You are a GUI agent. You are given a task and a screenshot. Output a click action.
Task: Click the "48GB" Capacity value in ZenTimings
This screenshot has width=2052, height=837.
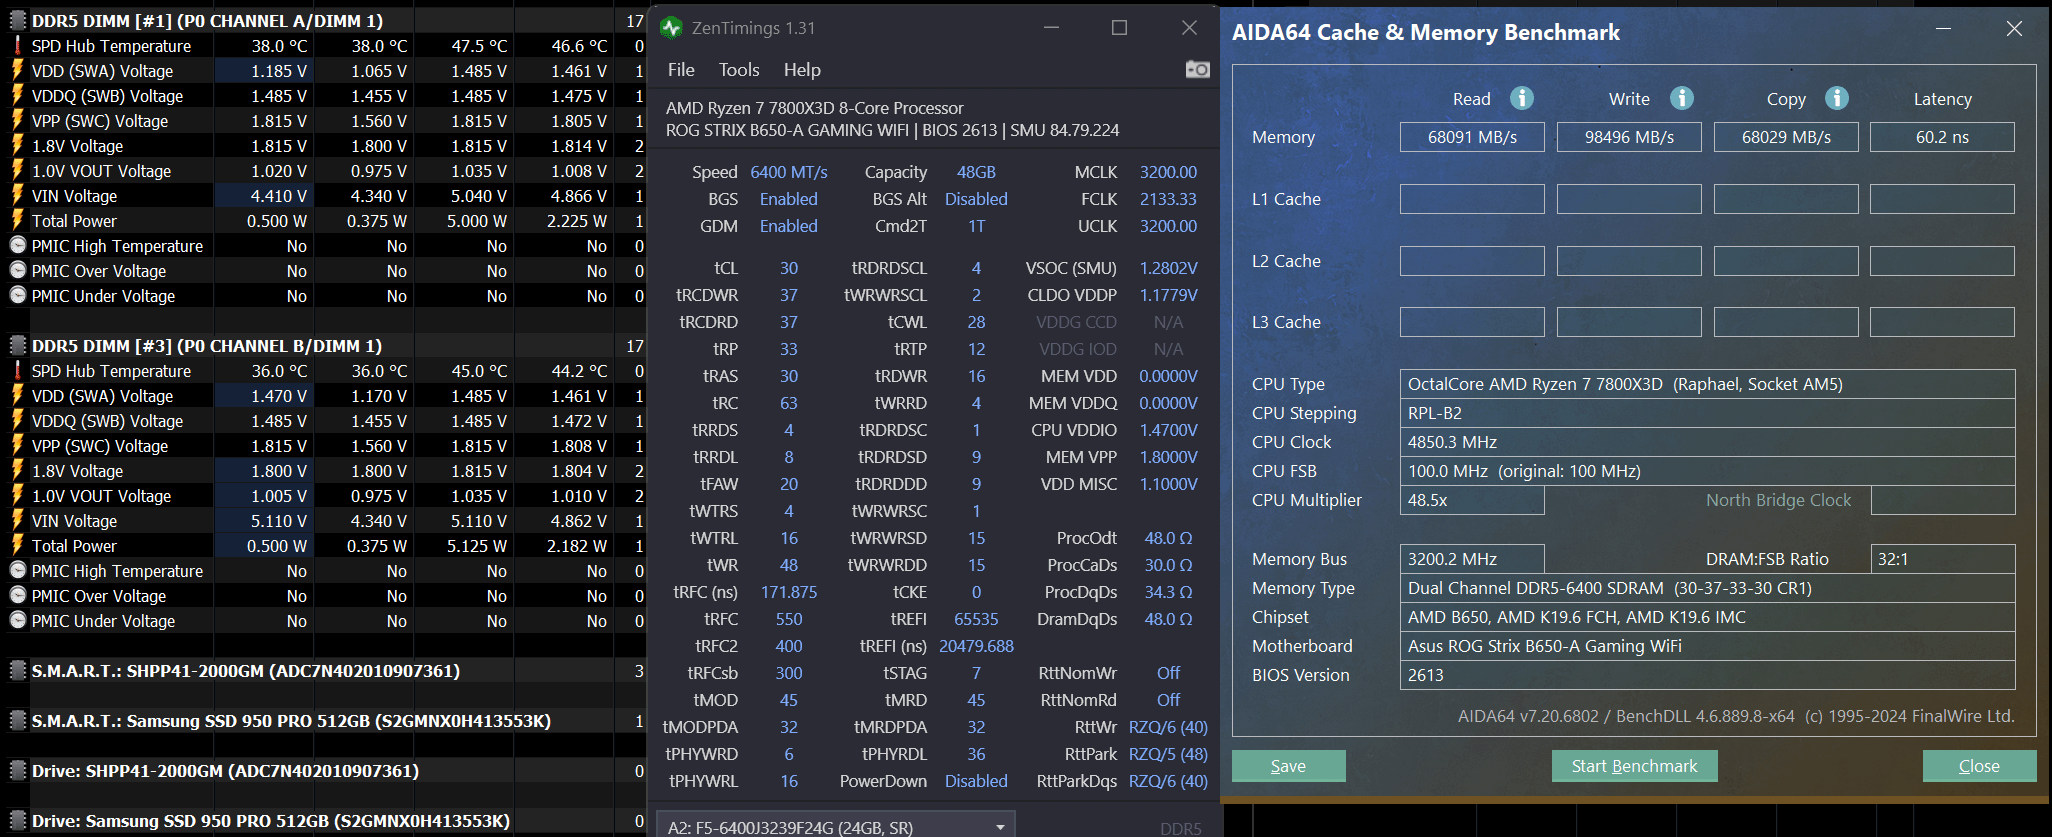(x=976, y=172)
